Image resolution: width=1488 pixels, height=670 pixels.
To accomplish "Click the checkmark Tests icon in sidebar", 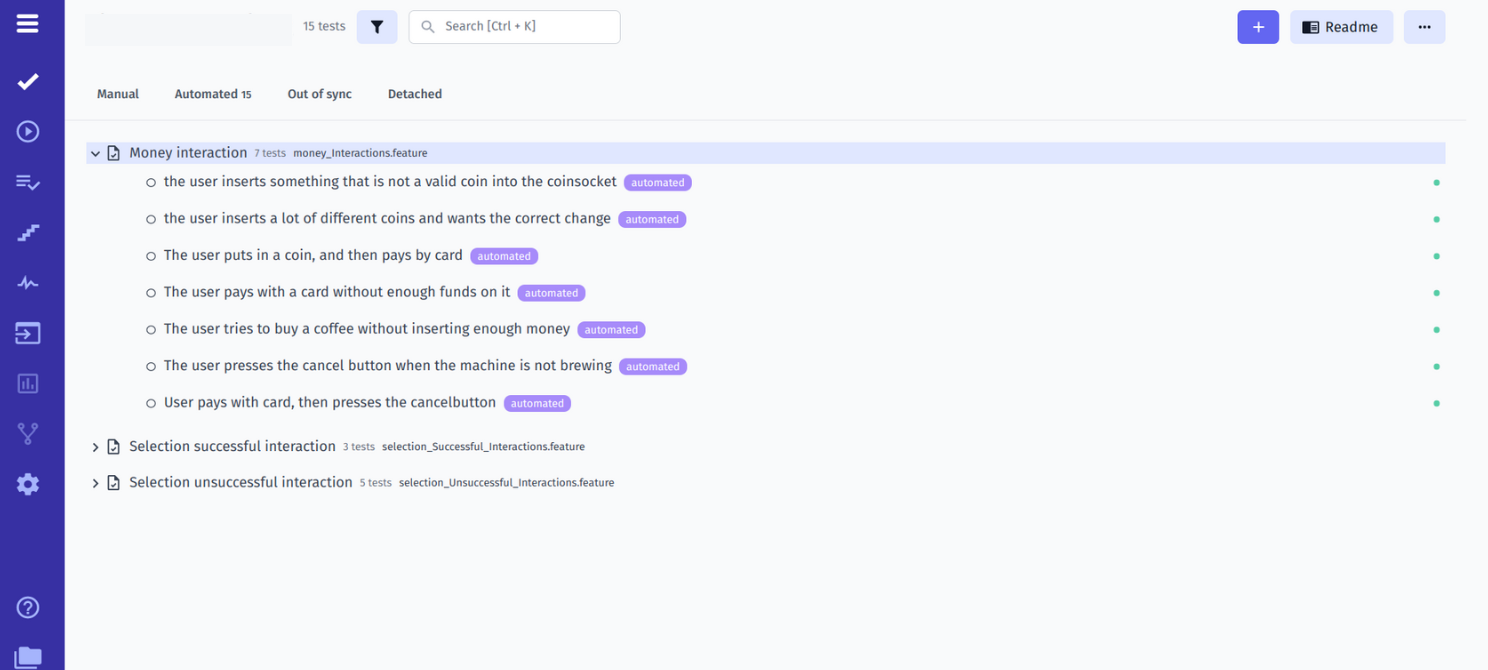I will click(28, 81).
